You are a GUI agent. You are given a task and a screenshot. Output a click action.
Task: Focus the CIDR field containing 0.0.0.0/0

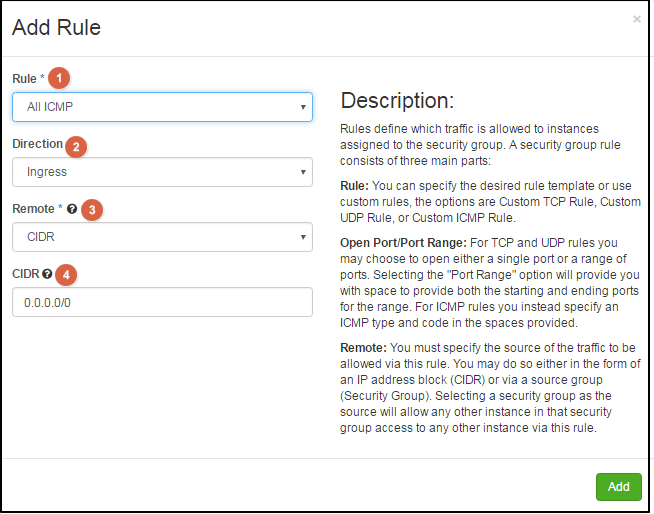(x=162, y=302)
